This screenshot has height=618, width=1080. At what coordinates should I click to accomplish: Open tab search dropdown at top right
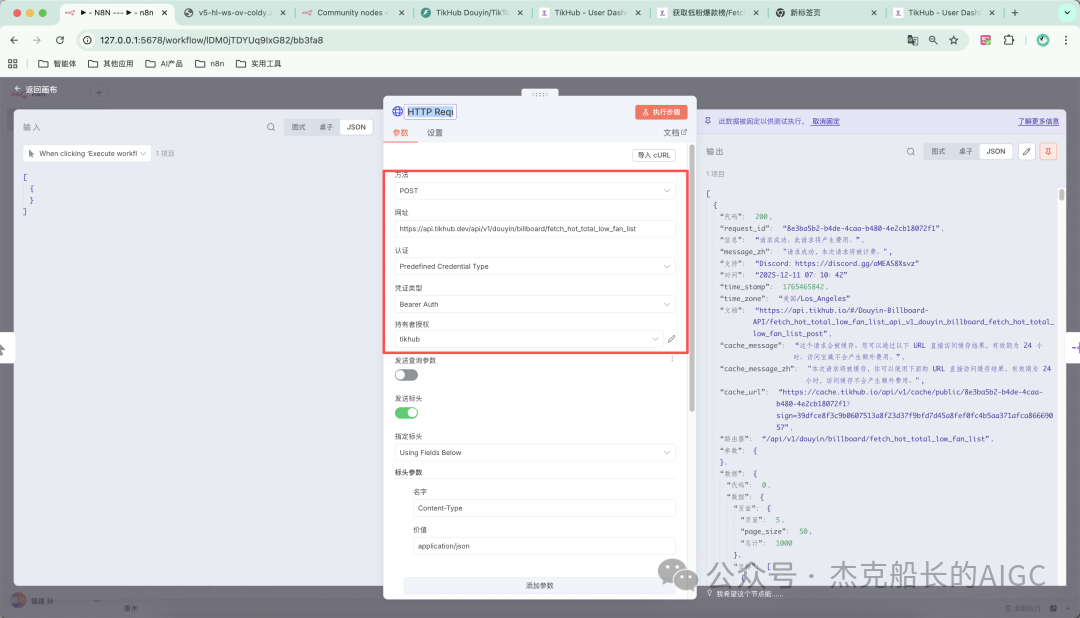[1067, 12]
